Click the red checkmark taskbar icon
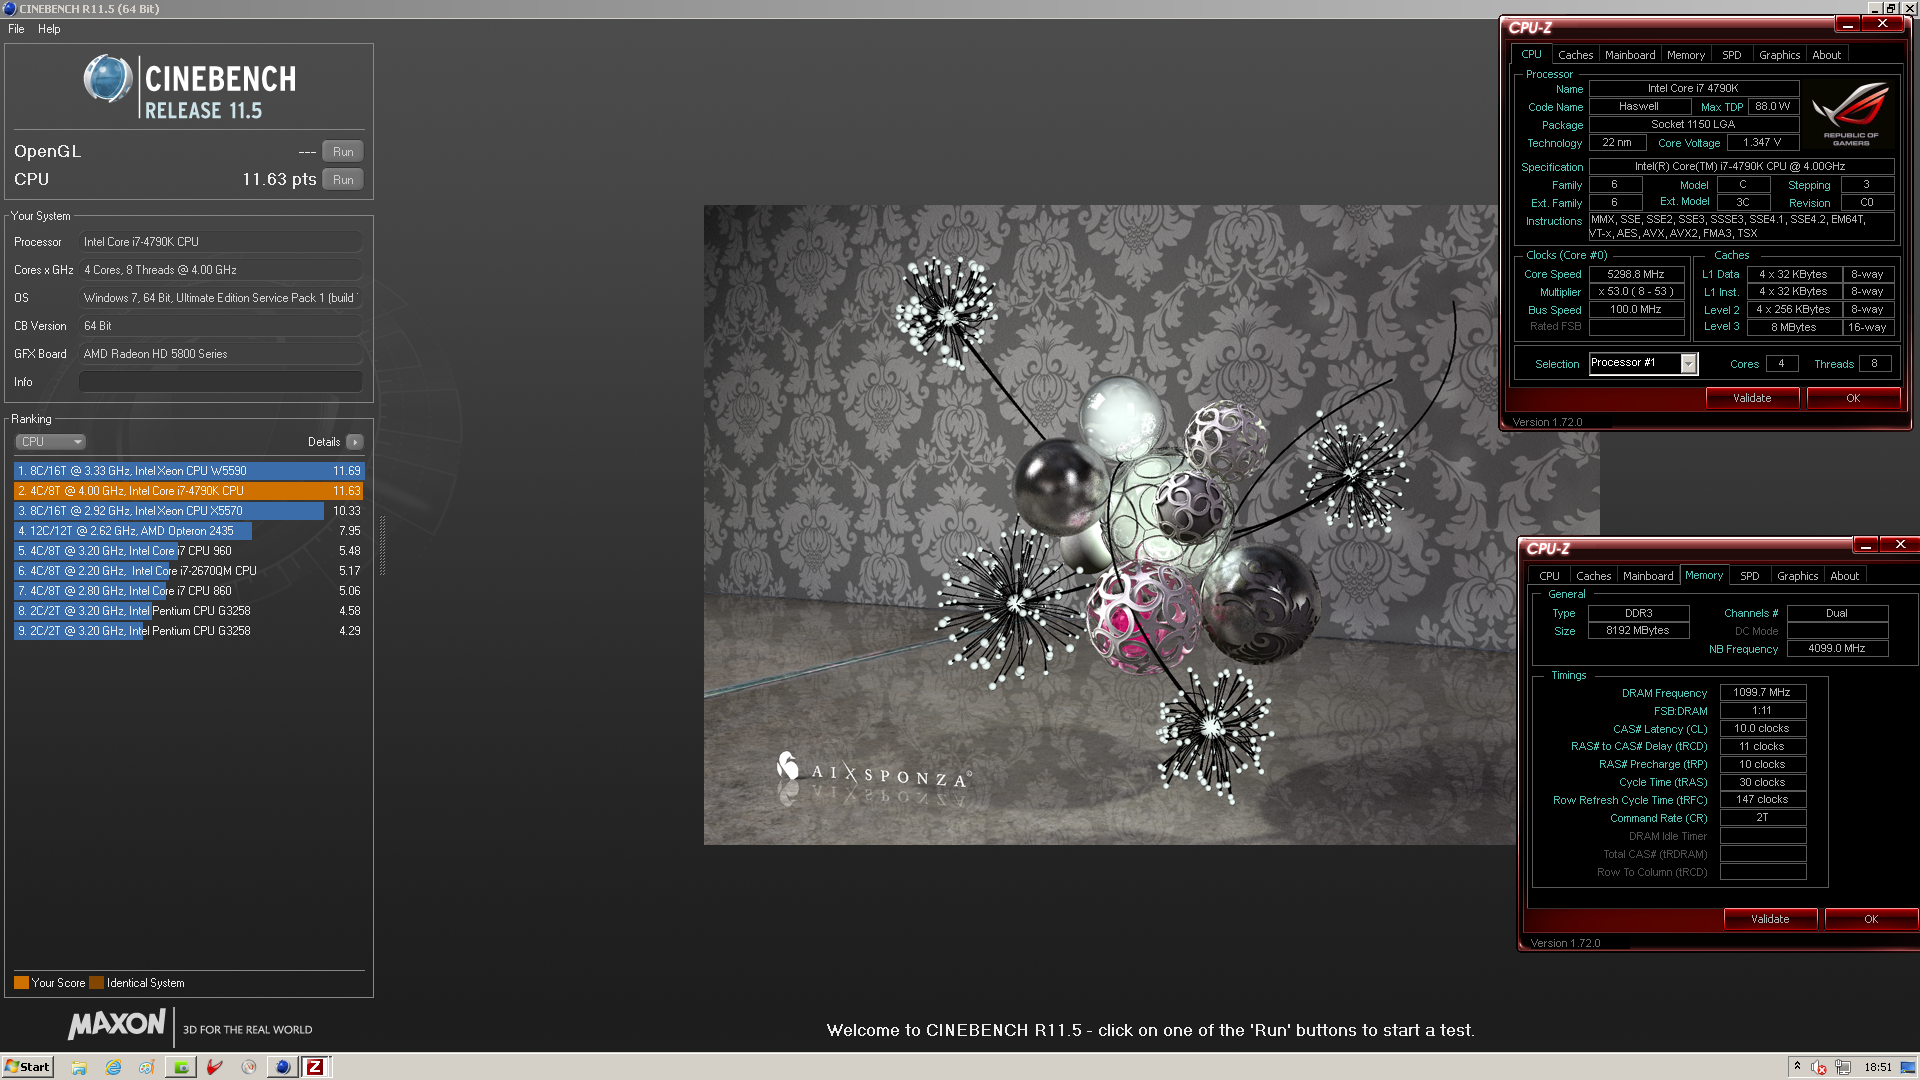The image size is (1920, 1080). click(215, 1067)
